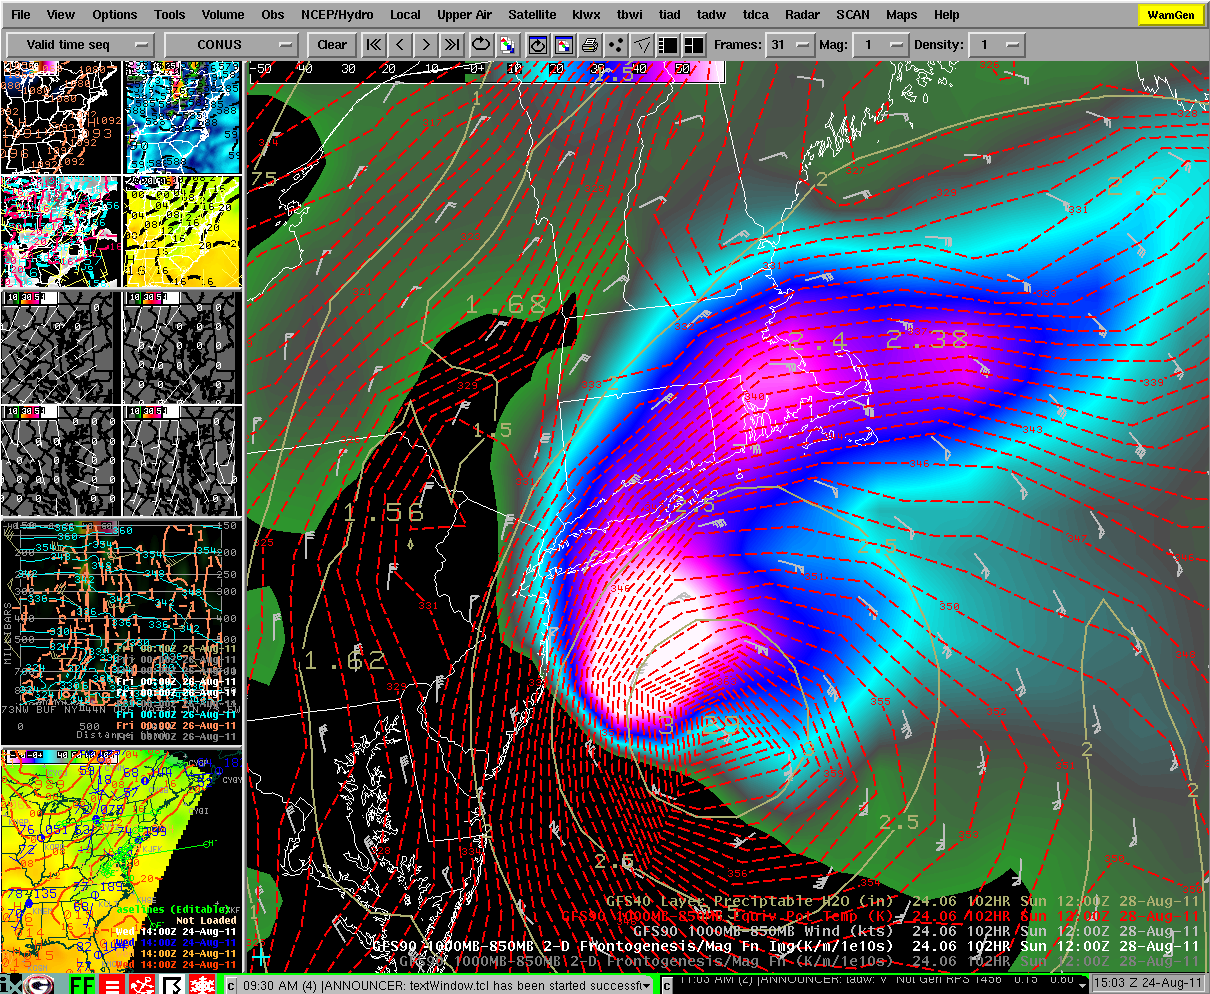The image size is (1210, 994).
Task: Click the small pane above the cross-section
Action: [x=61, y=461]
